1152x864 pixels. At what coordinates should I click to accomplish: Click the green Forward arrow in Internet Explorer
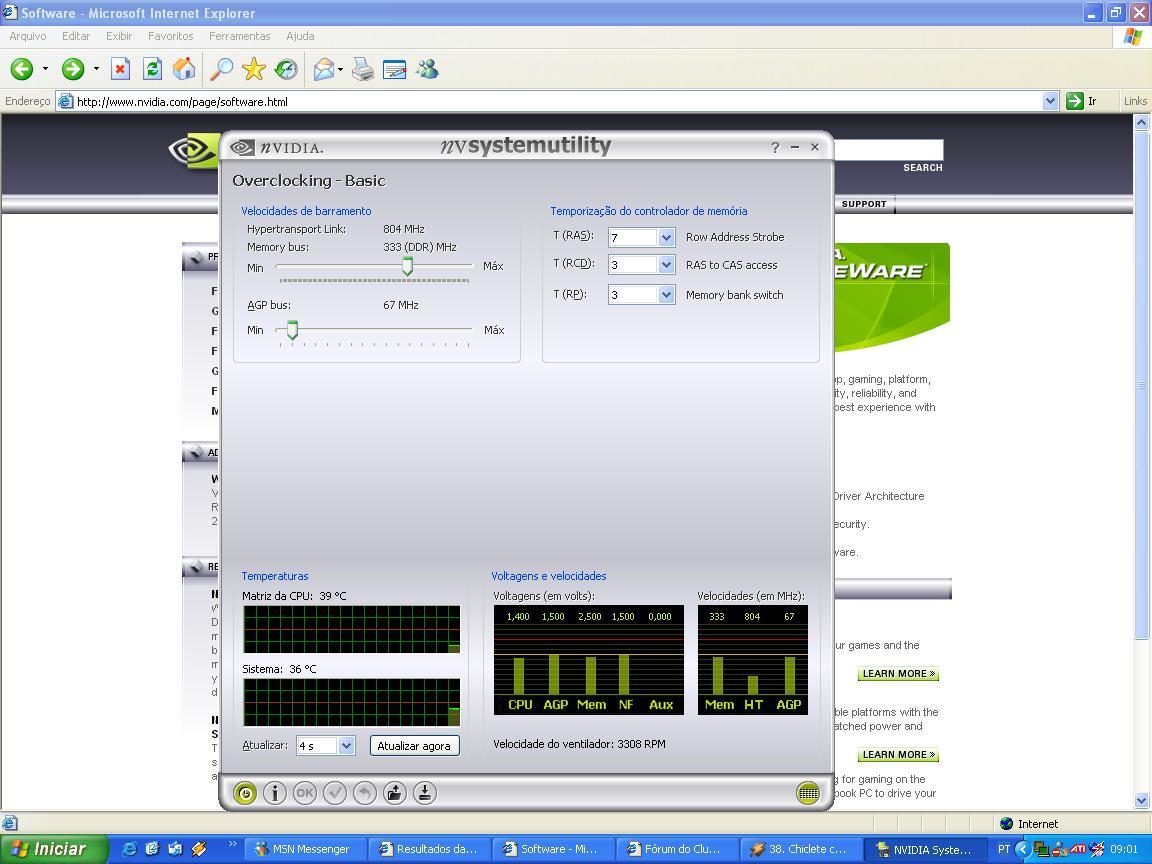[x=73, y=69]
